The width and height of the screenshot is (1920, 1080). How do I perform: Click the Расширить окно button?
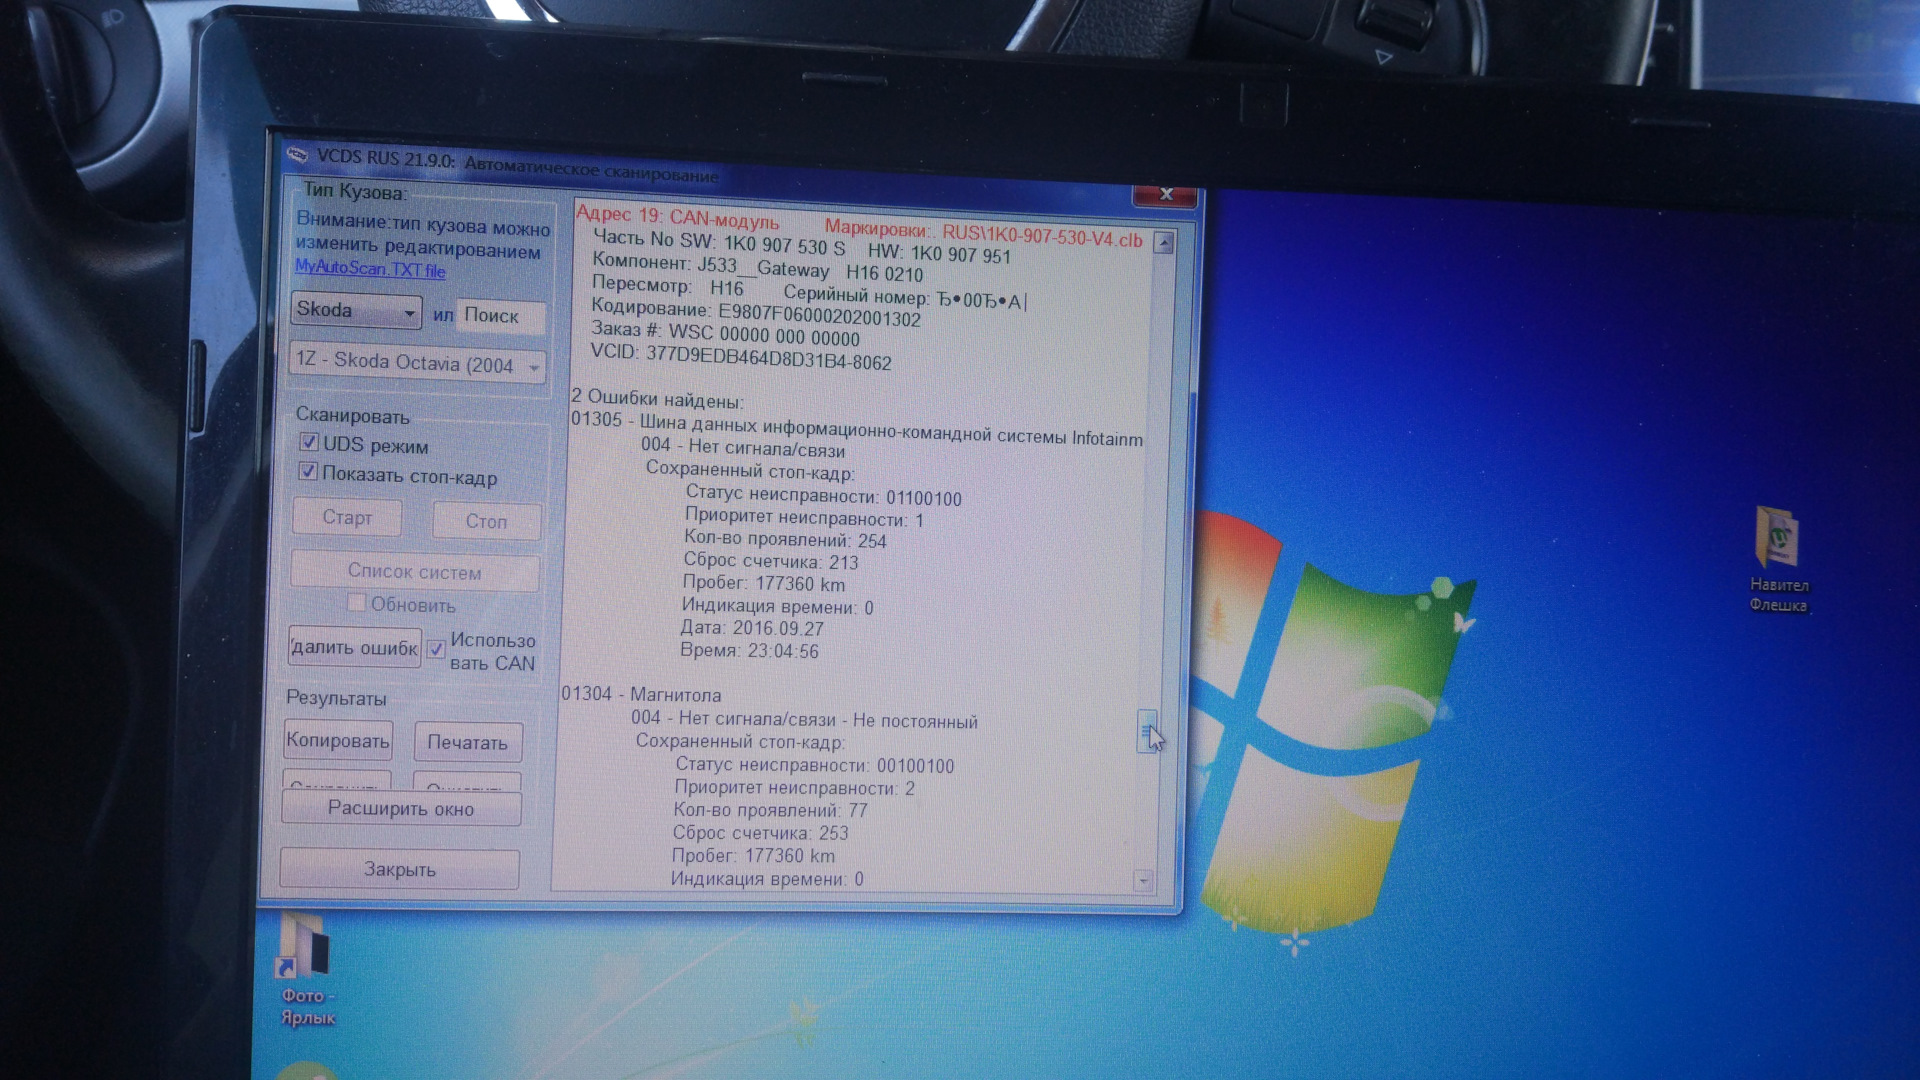coord(401,809)
